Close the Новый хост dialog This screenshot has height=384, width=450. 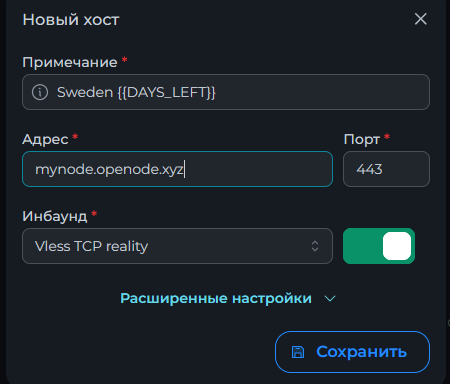click(421, 19)
